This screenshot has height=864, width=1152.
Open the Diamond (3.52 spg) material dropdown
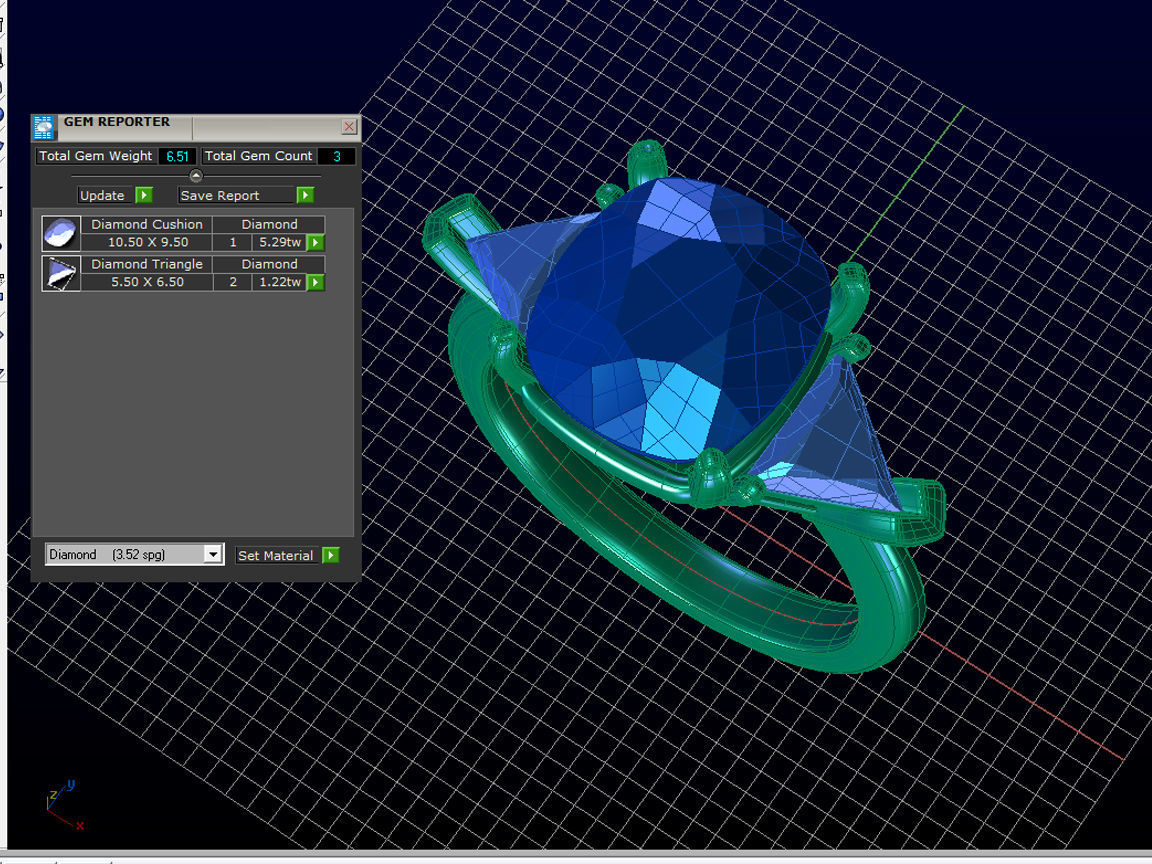[x=134, y=555]
